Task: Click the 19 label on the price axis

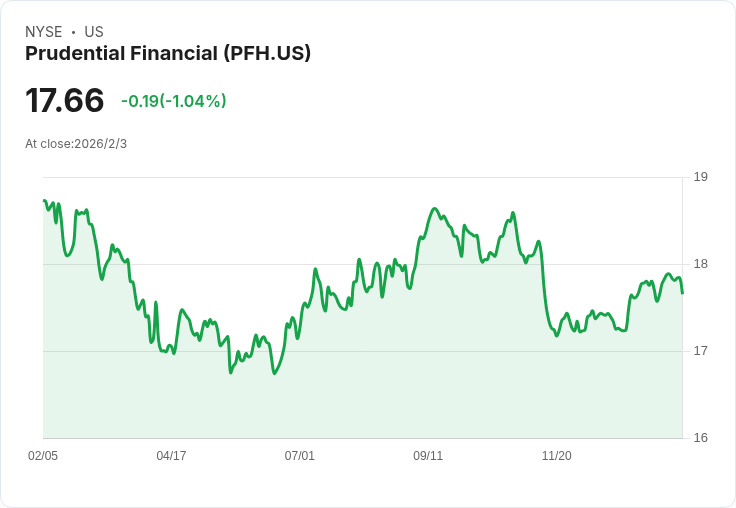Action: click(x=701, y=178)
